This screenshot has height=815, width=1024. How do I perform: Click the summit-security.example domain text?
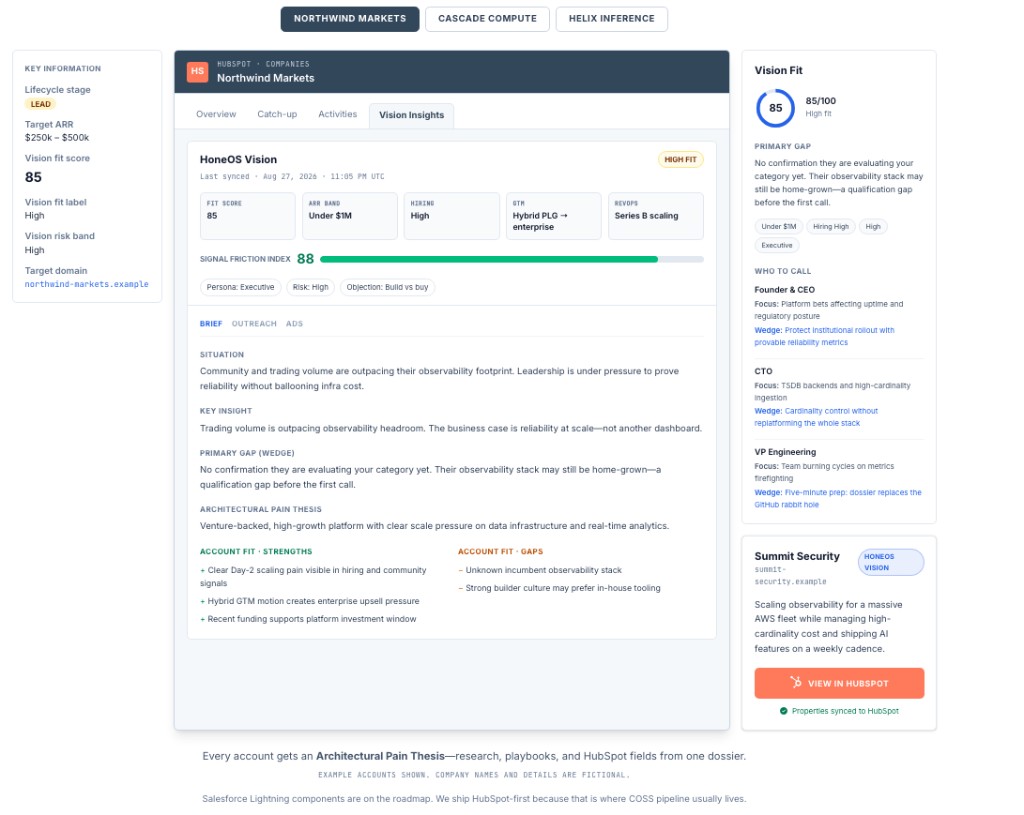click(790, 575)
